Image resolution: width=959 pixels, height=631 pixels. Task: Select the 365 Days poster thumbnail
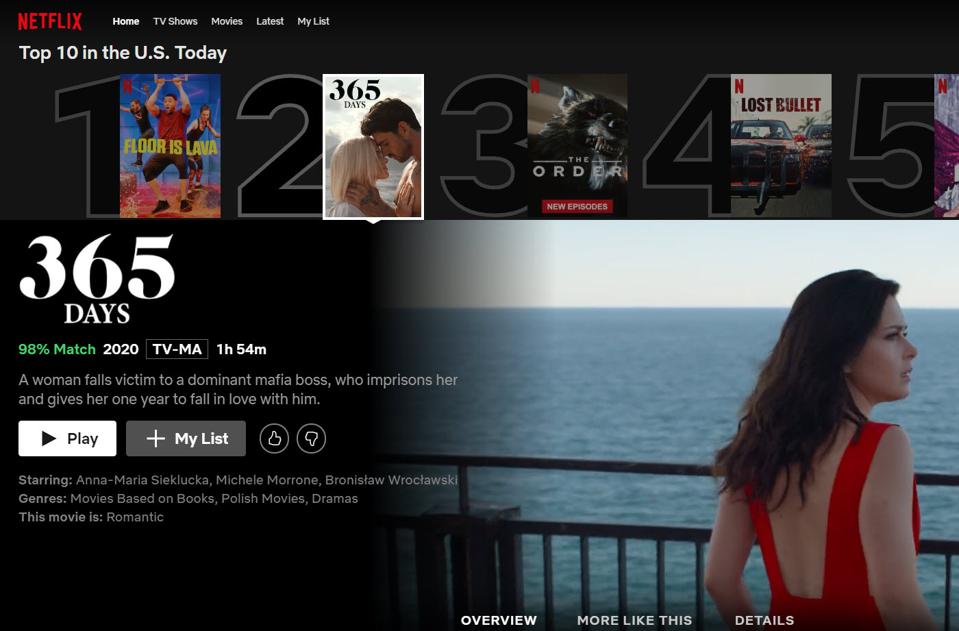pos(373,146)
